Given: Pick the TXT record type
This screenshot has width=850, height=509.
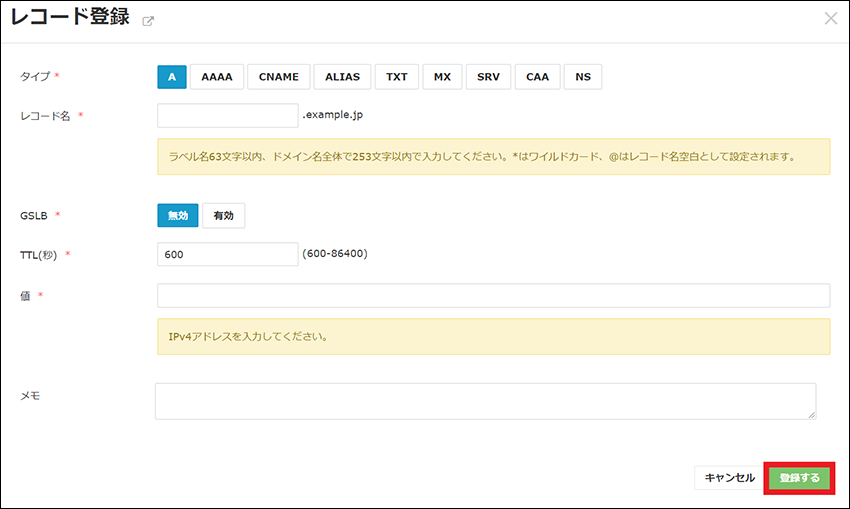Looking at the screenshot, I should point(397,77).
